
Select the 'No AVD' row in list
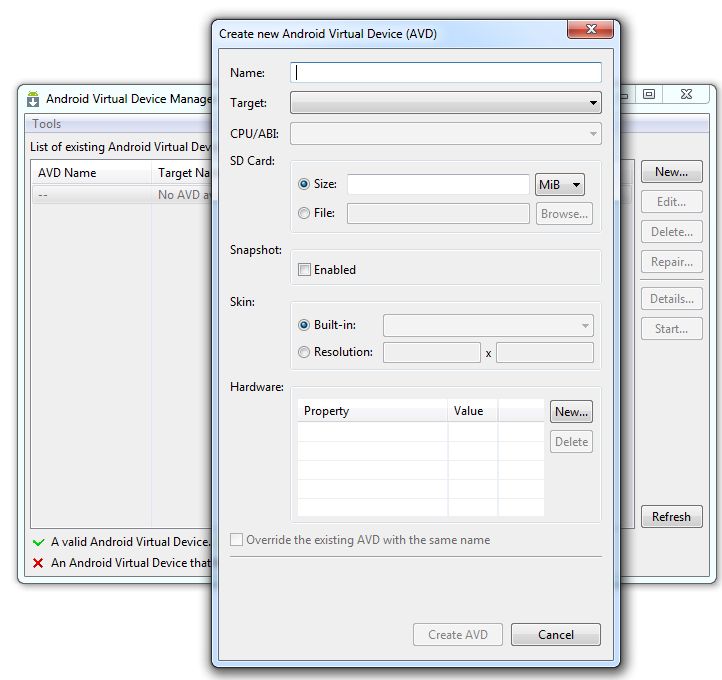(x=122, y=195)
